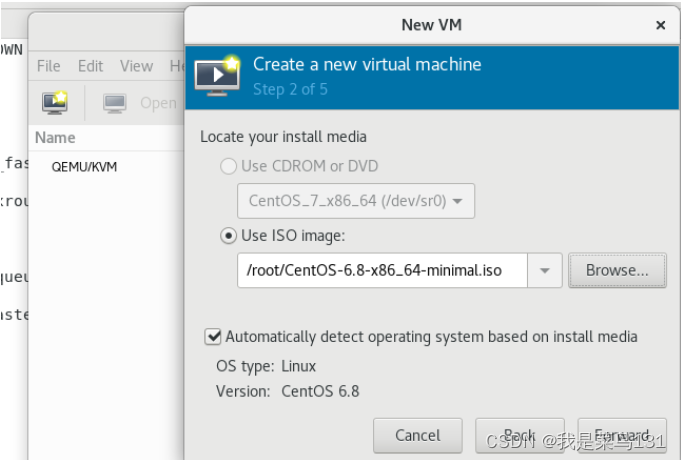681x460 pixels.
Task: Click the ISO image path field
Action: [382, 271]
